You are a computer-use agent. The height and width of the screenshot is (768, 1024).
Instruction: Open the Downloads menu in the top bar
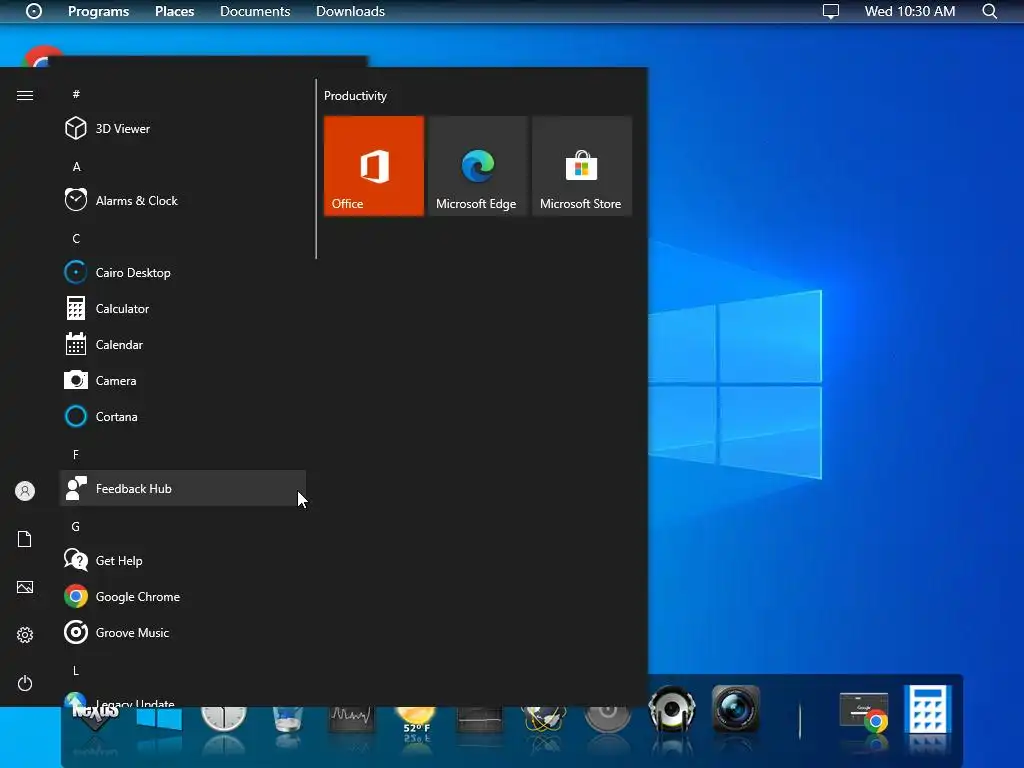point(351,11)
